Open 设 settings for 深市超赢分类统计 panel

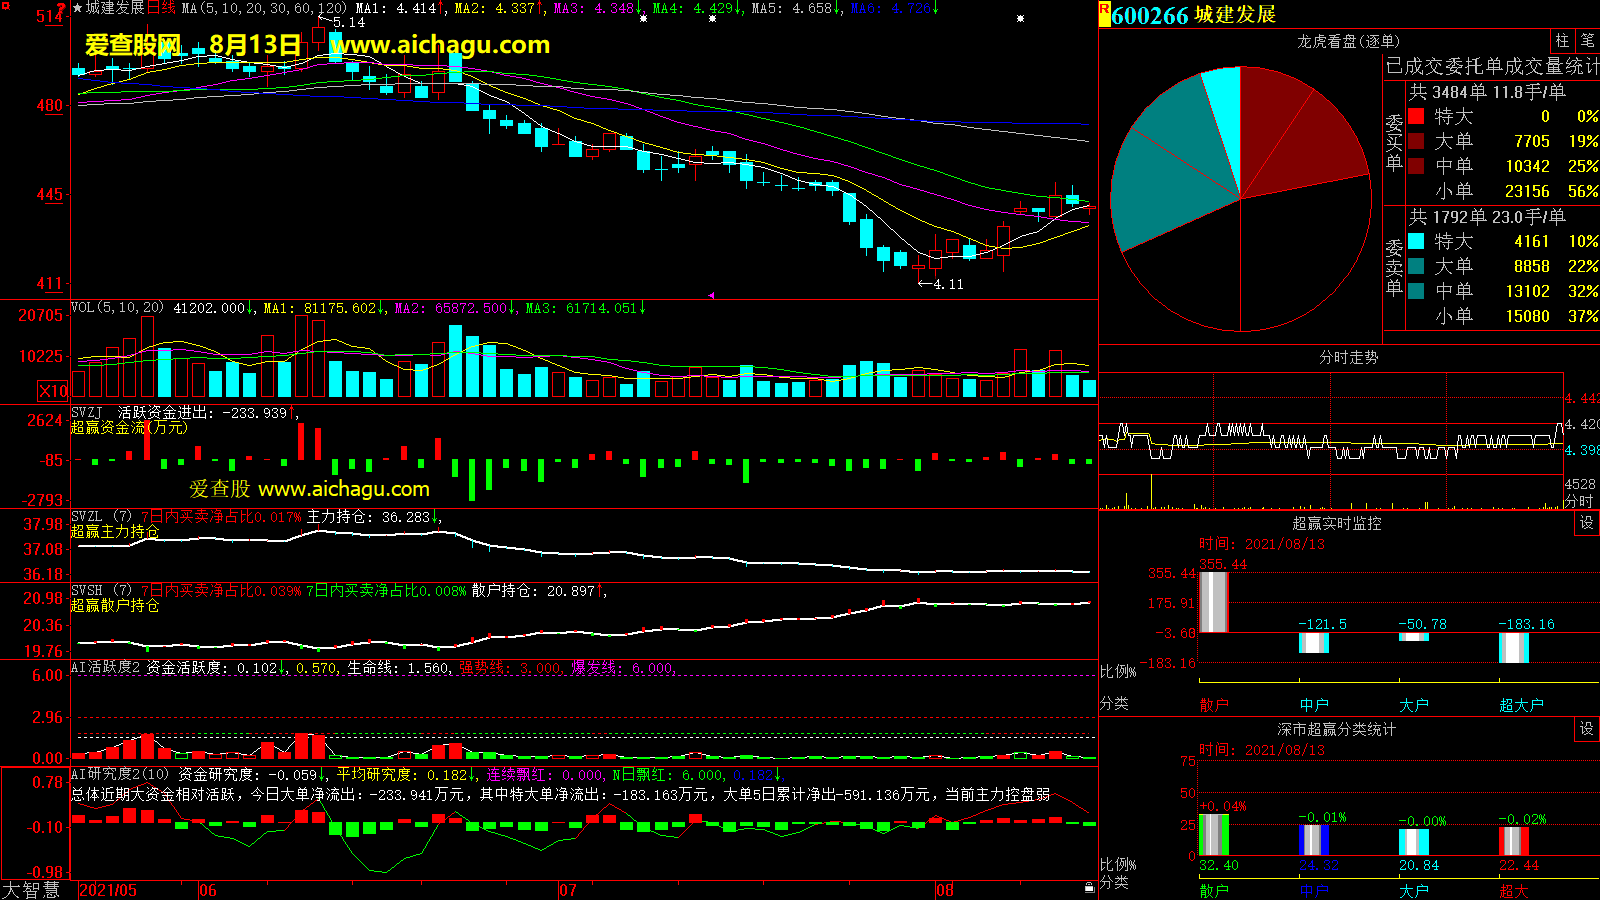click(1586, 729)
